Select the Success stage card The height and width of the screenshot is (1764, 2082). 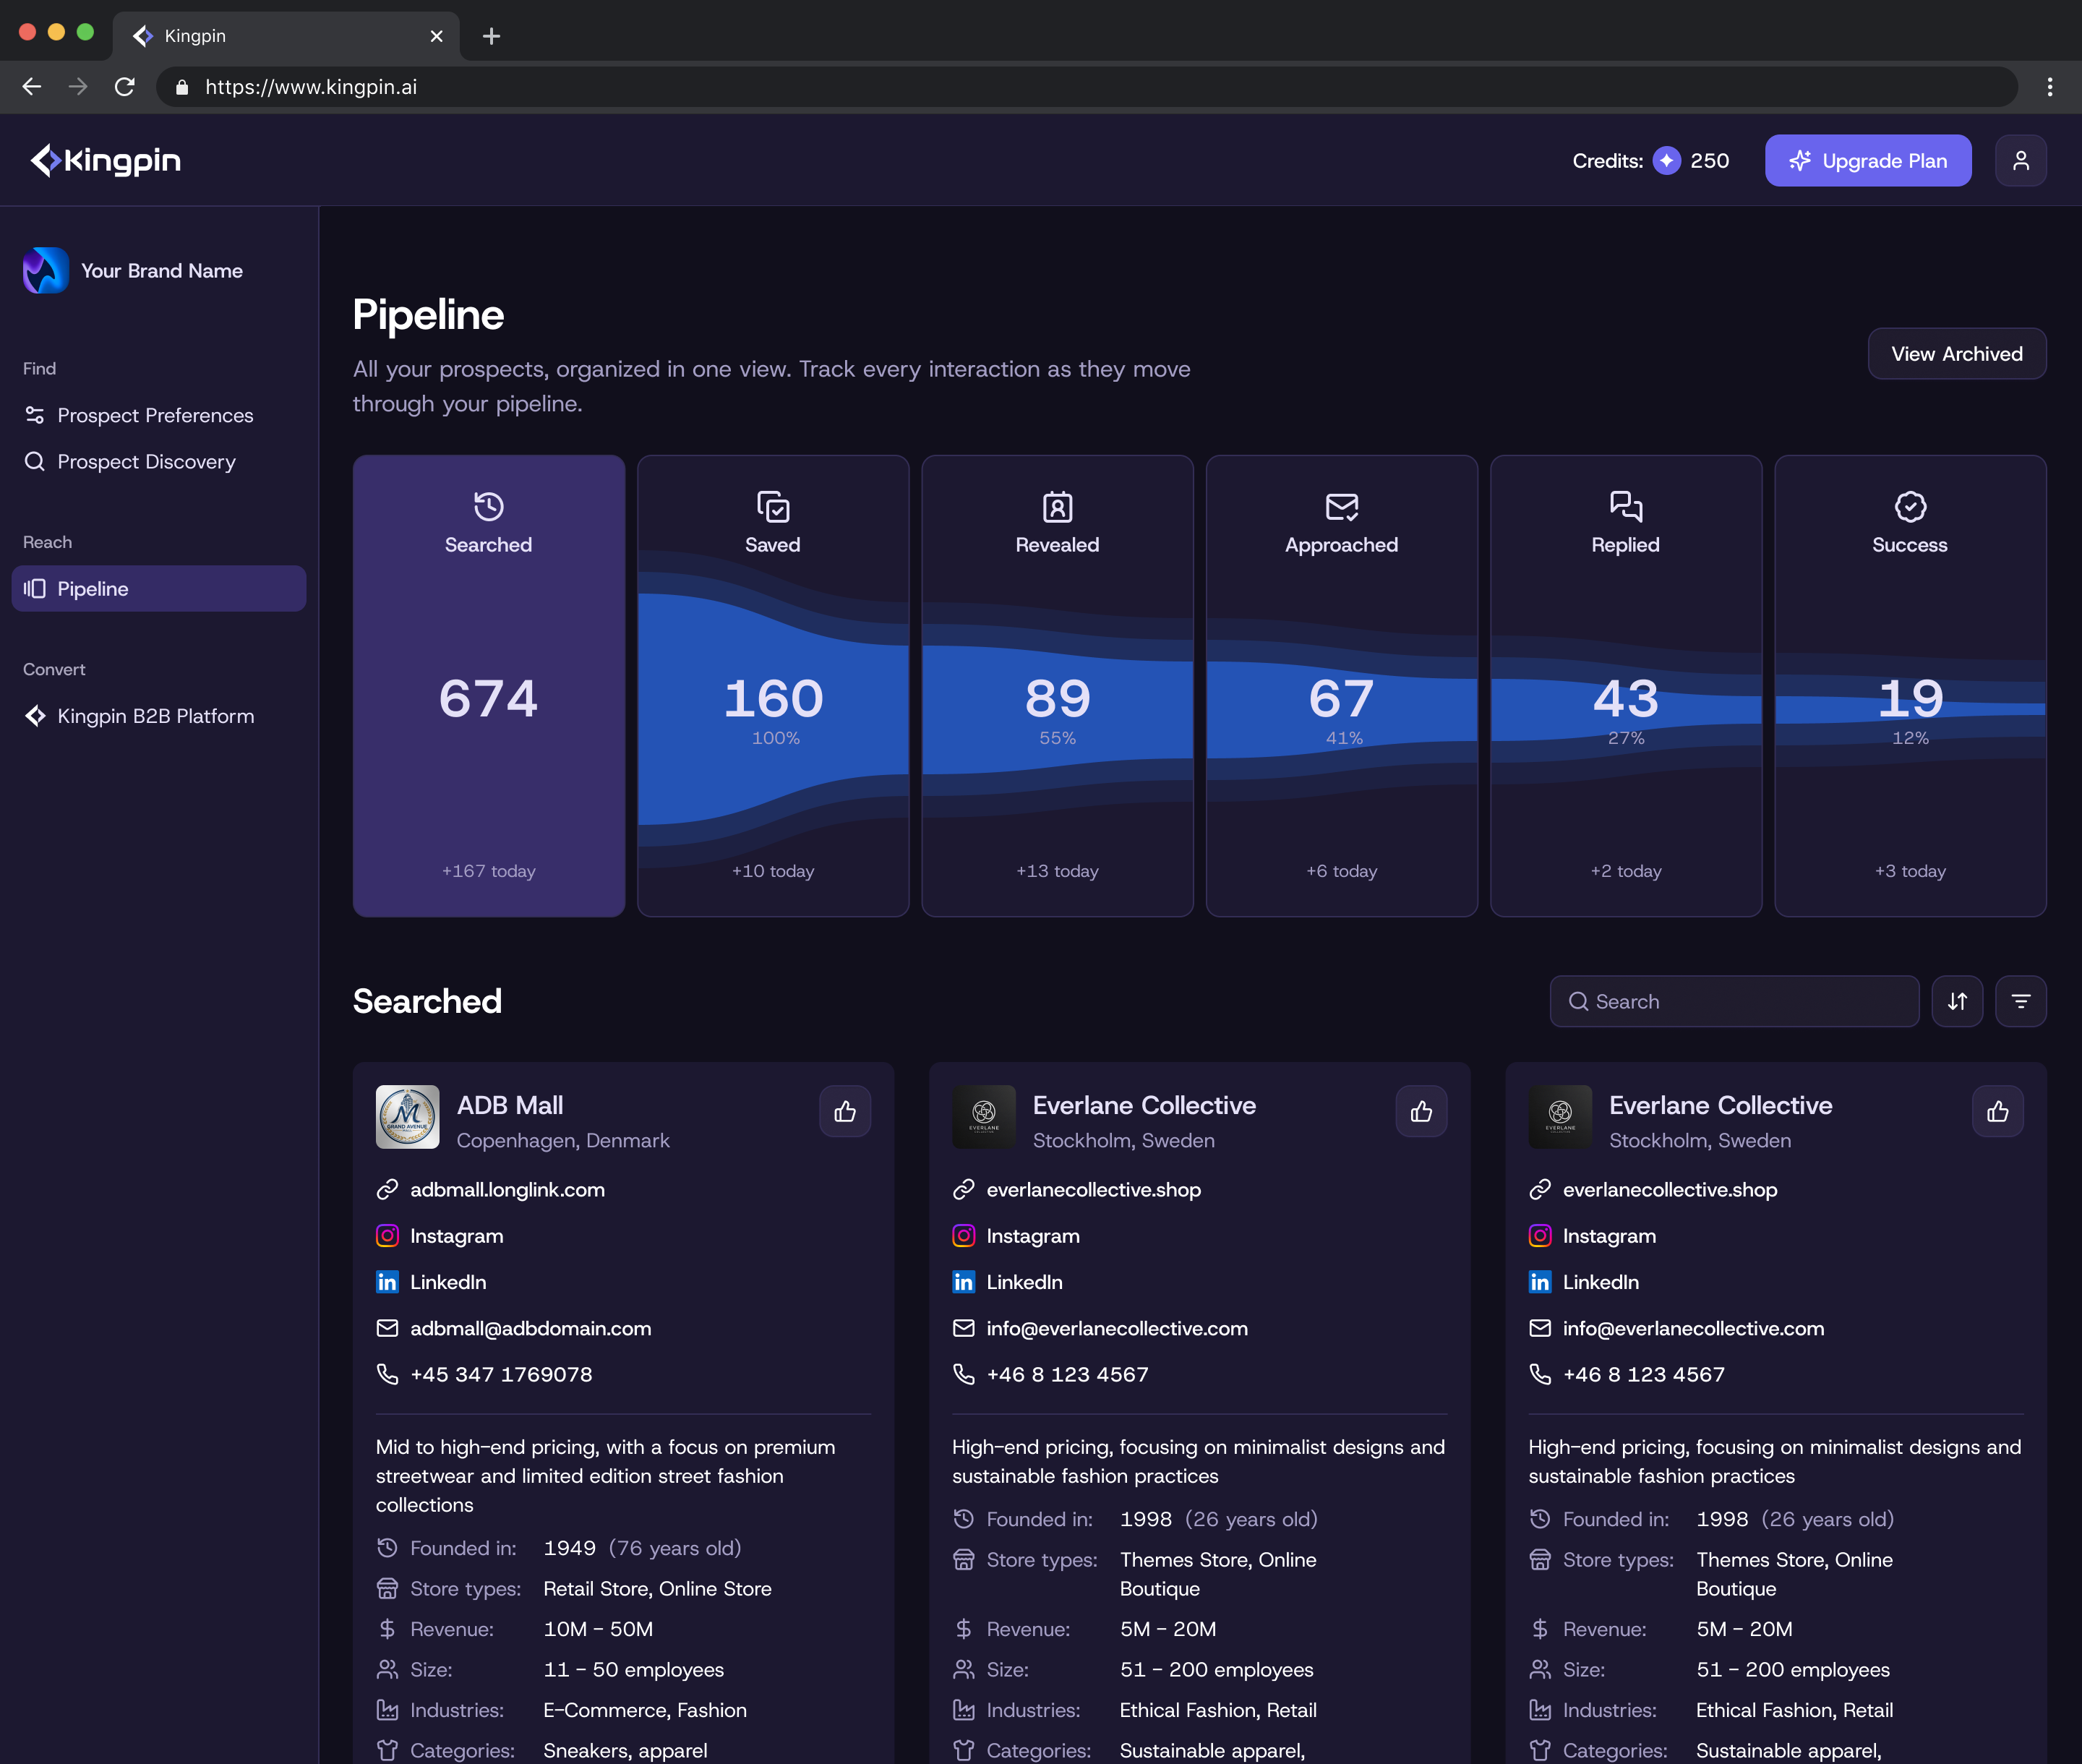[x=1910, y=686]
